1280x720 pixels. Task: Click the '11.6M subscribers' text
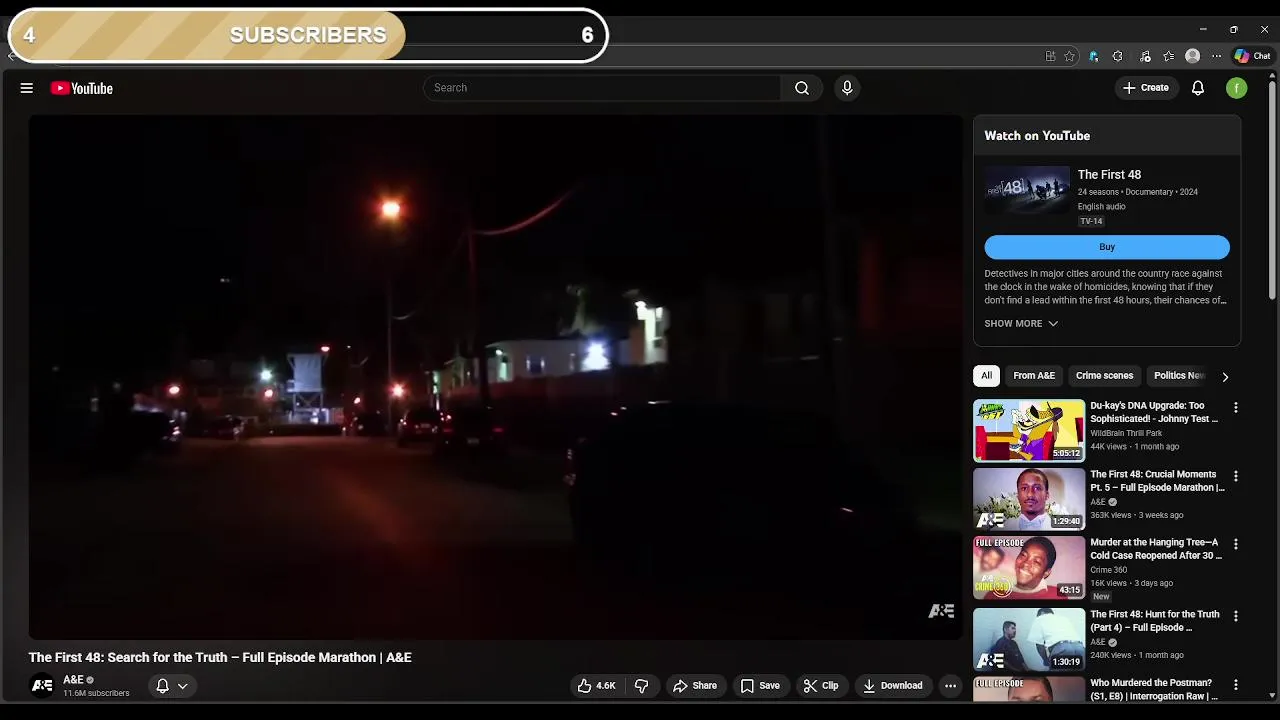96,693
